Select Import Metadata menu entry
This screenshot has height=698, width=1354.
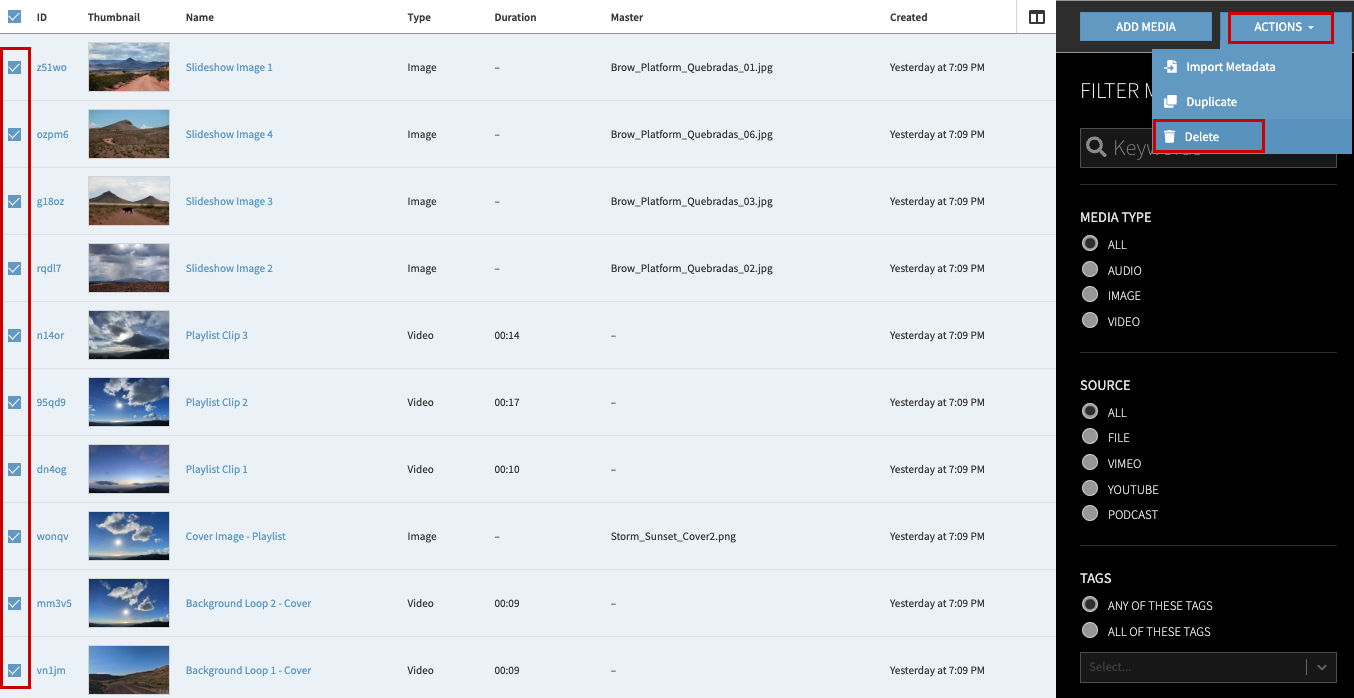tap(1230, 67)
